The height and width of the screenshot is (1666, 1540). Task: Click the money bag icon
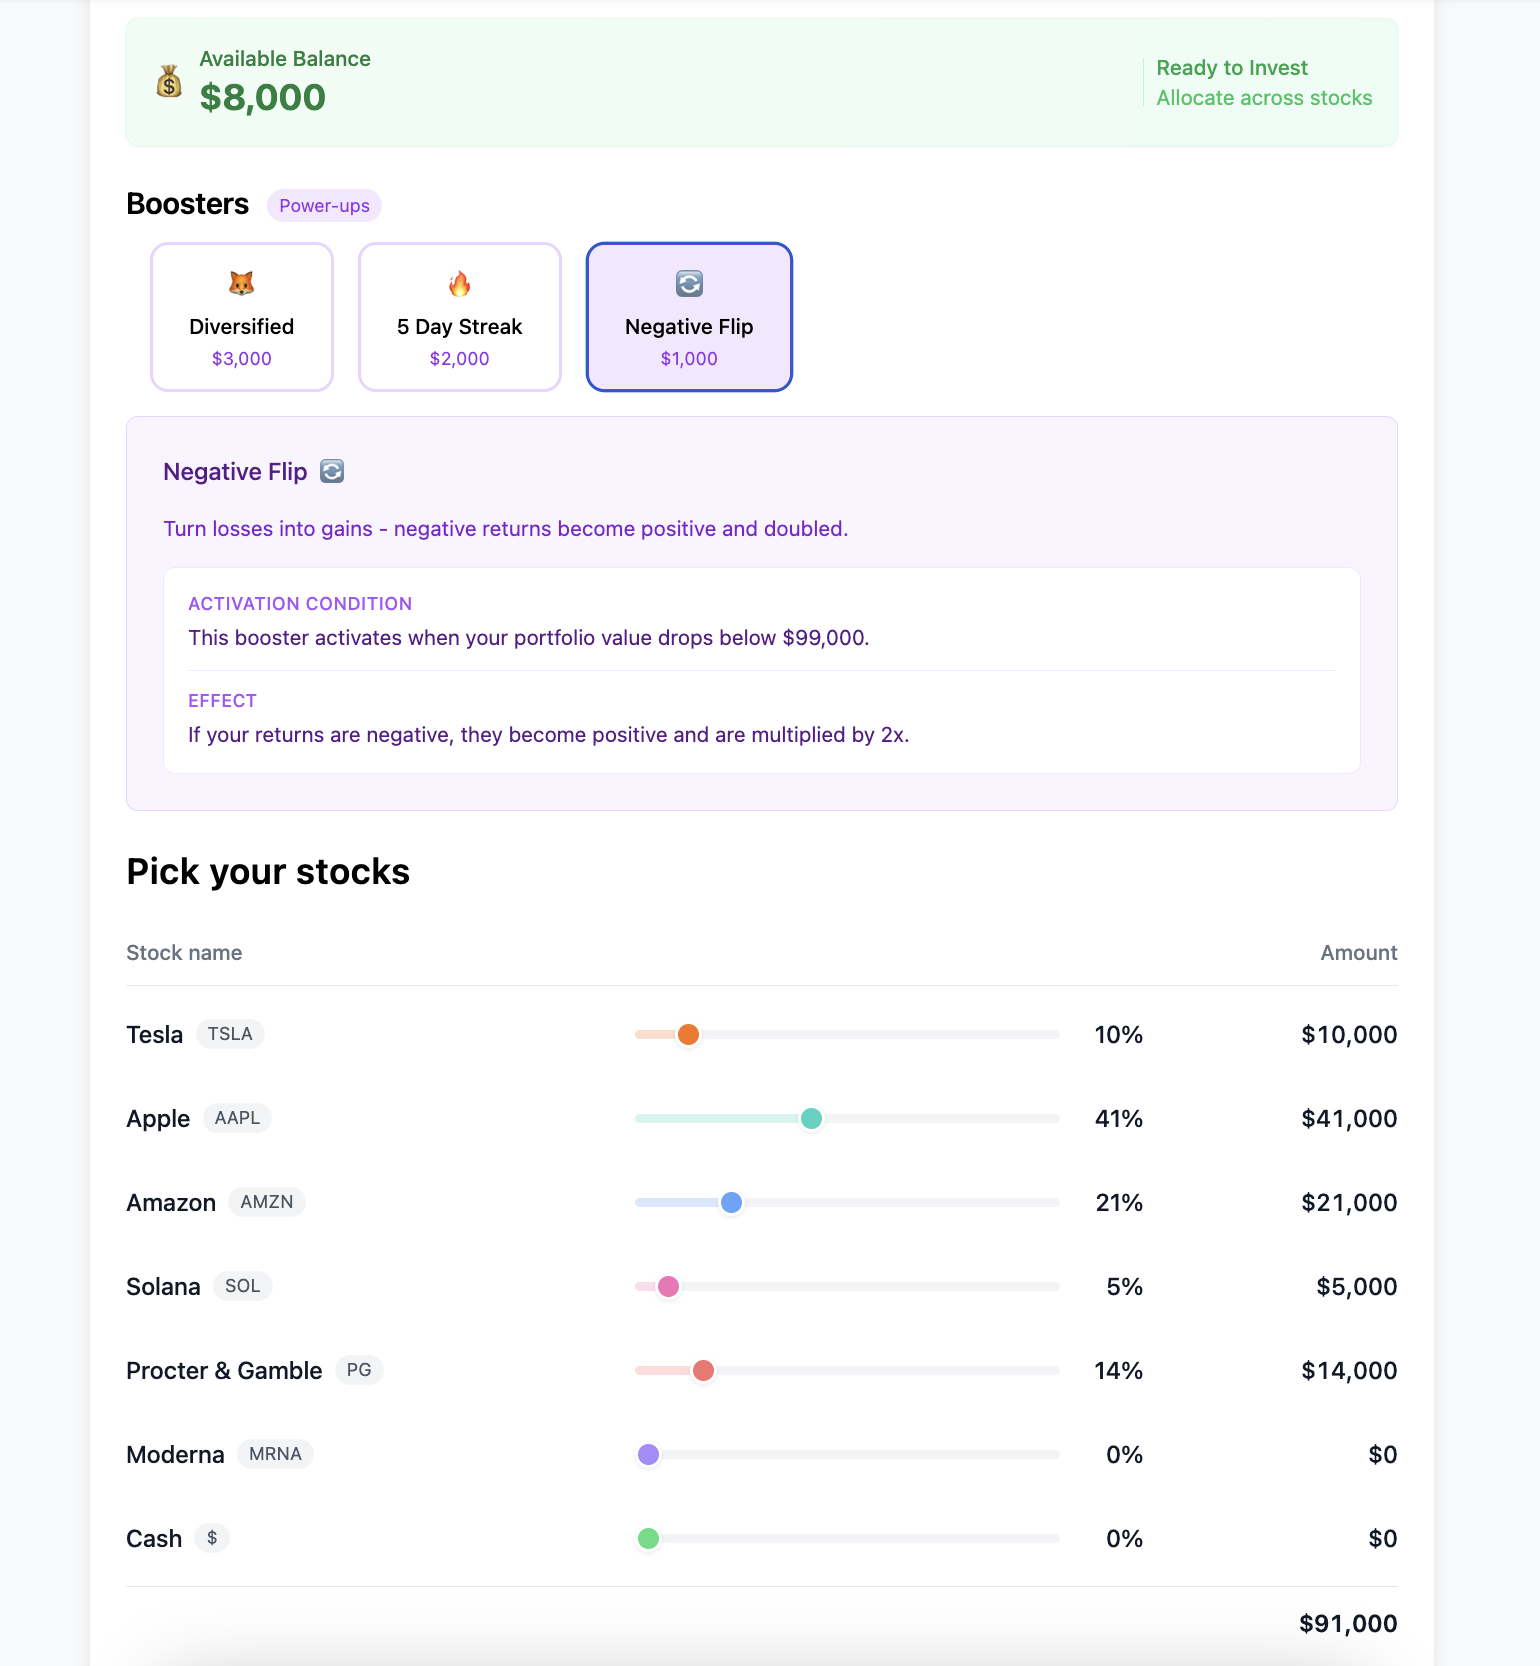169,81
